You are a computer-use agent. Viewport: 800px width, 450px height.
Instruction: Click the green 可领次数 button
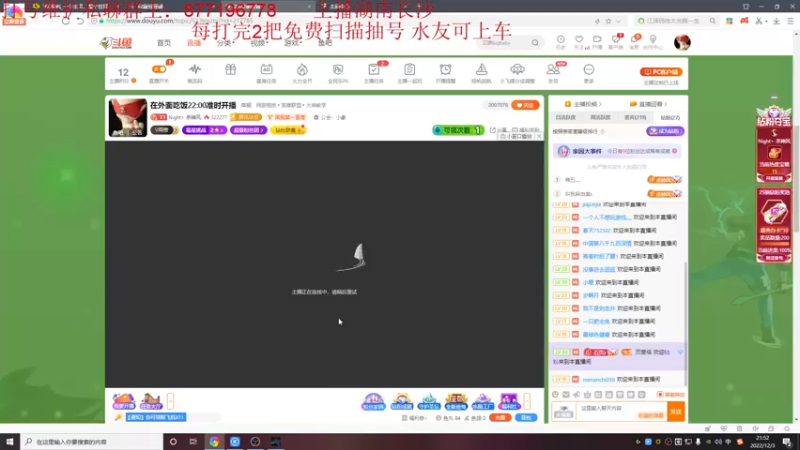point(458,130)
